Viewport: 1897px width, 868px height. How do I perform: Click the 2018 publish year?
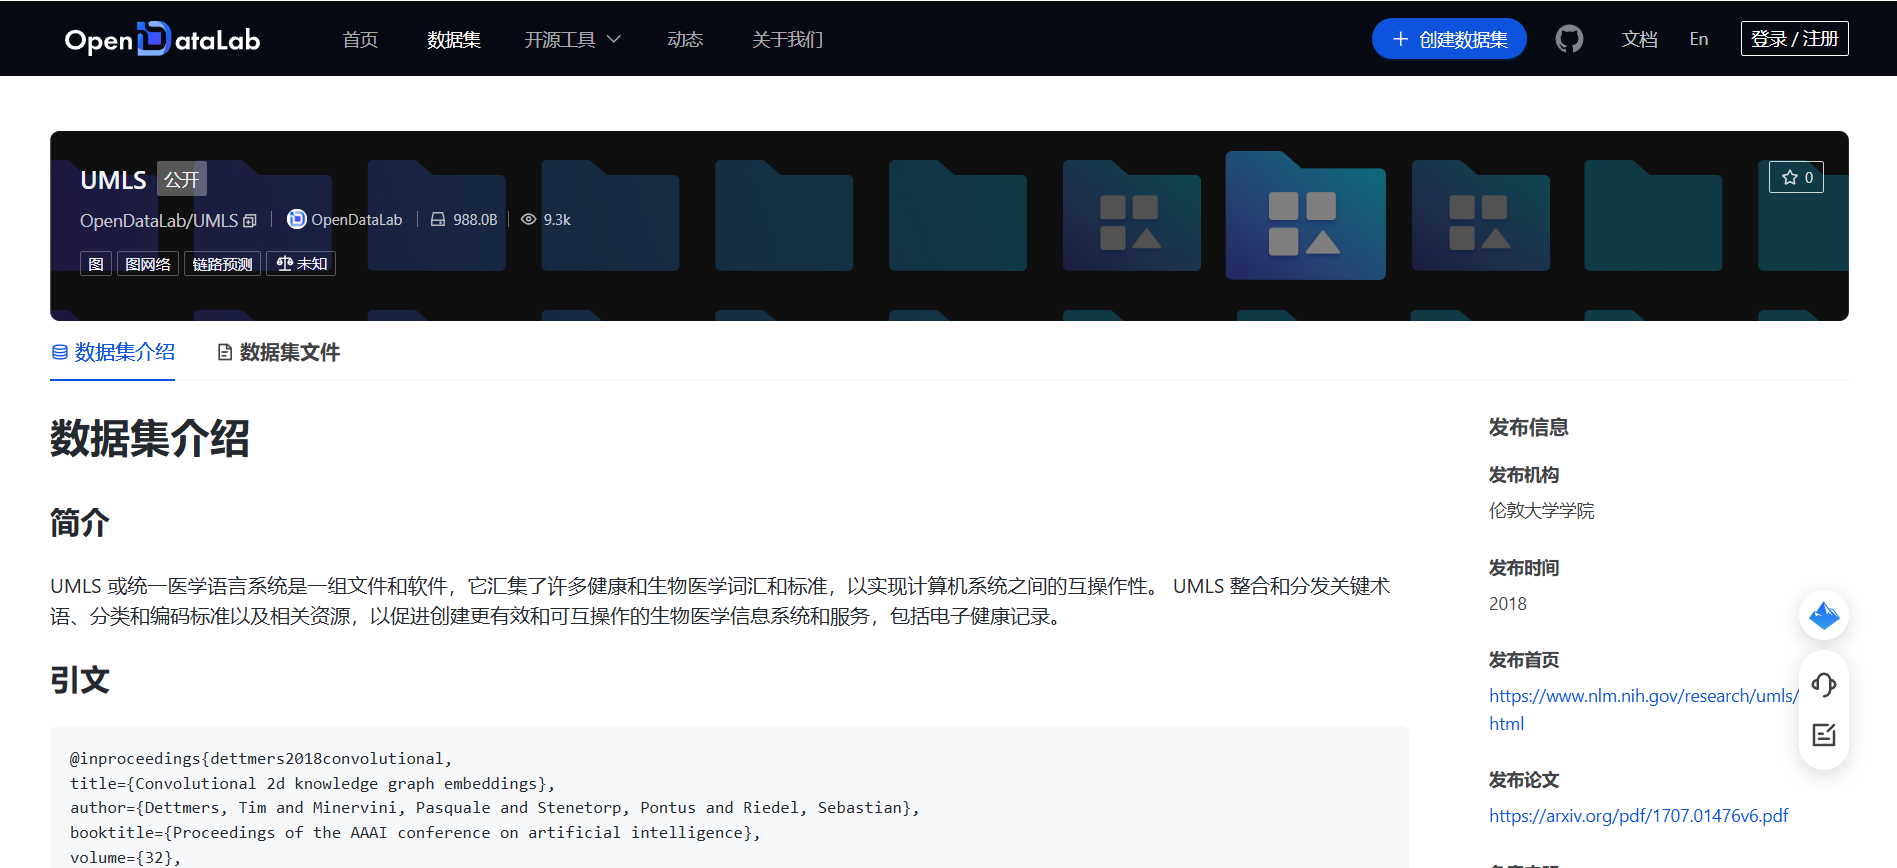click(x=1507, y=603)
